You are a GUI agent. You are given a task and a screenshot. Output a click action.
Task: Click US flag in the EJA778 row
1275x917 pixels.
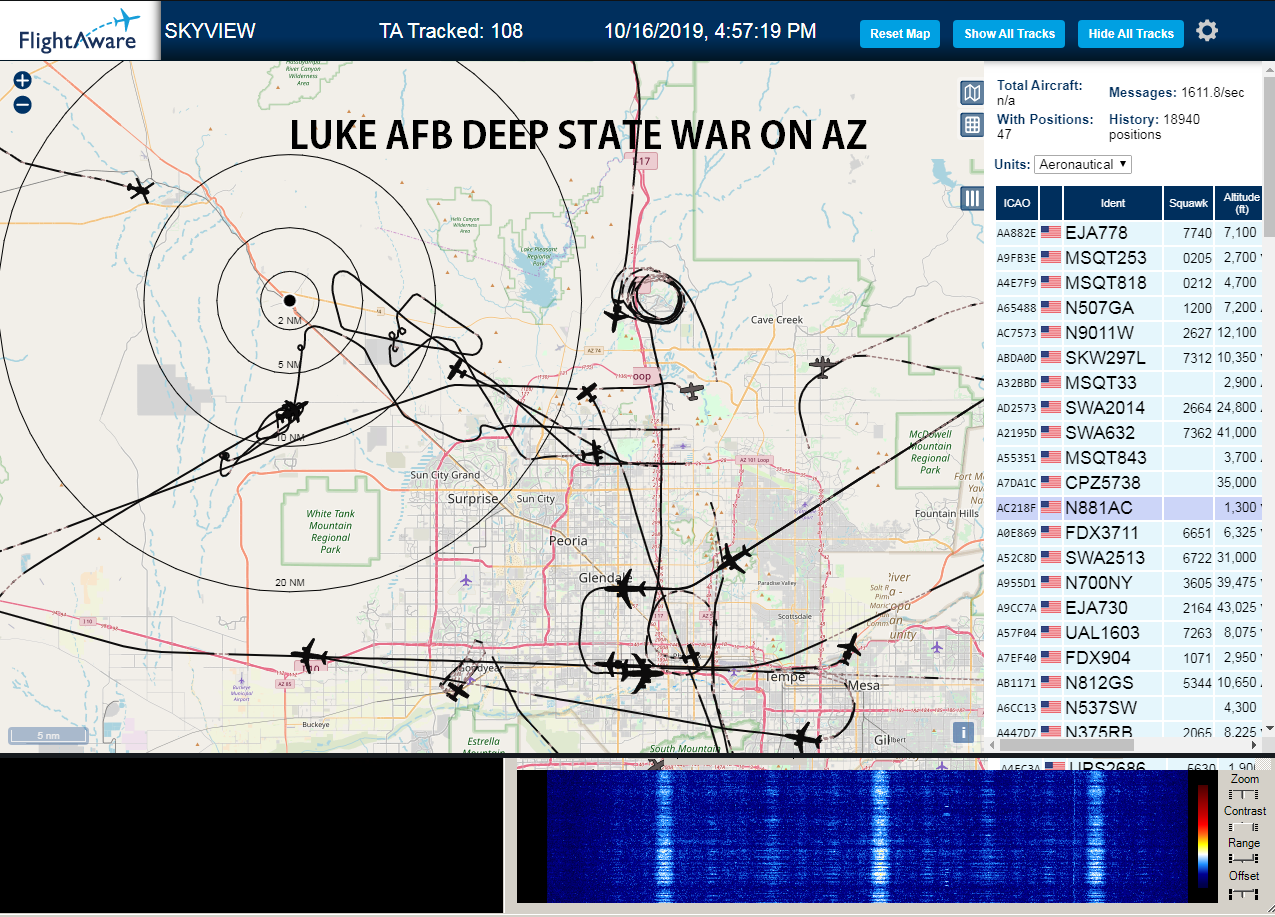click(1051, 232)
